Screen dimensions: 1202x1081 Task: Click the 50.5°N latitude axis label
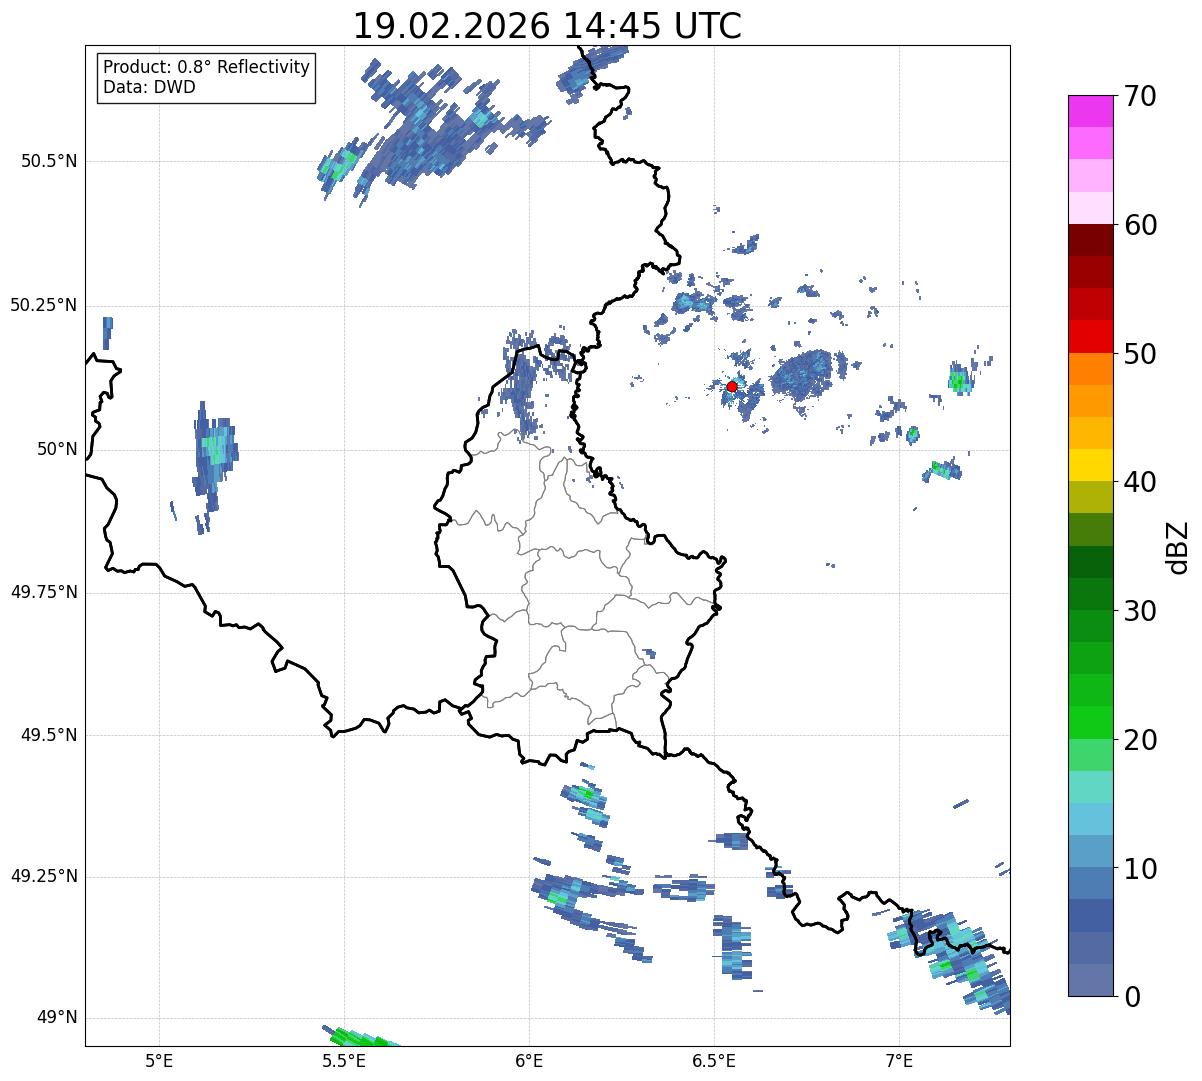(x=49, y=161)
